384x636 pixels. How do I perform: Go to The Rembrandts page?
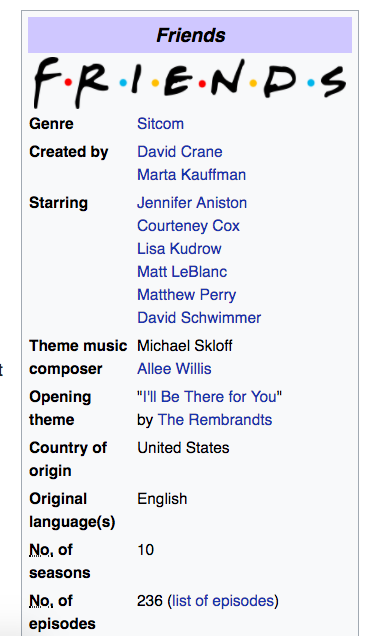(x=215, y=420)
